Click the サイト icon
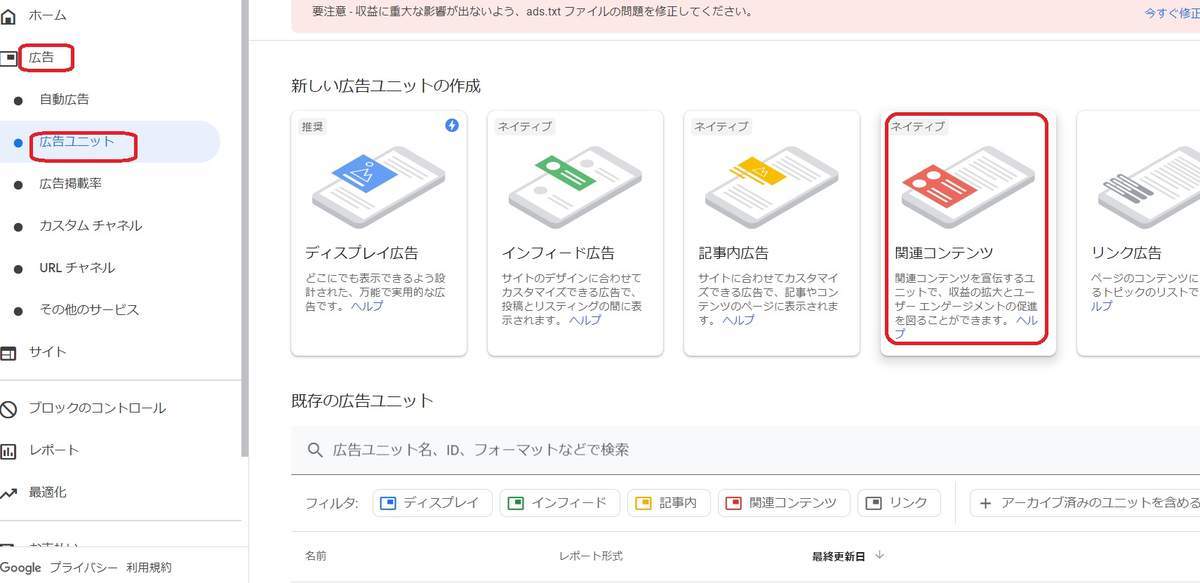This screenshot has height=583, width=1200. point(8,353)
